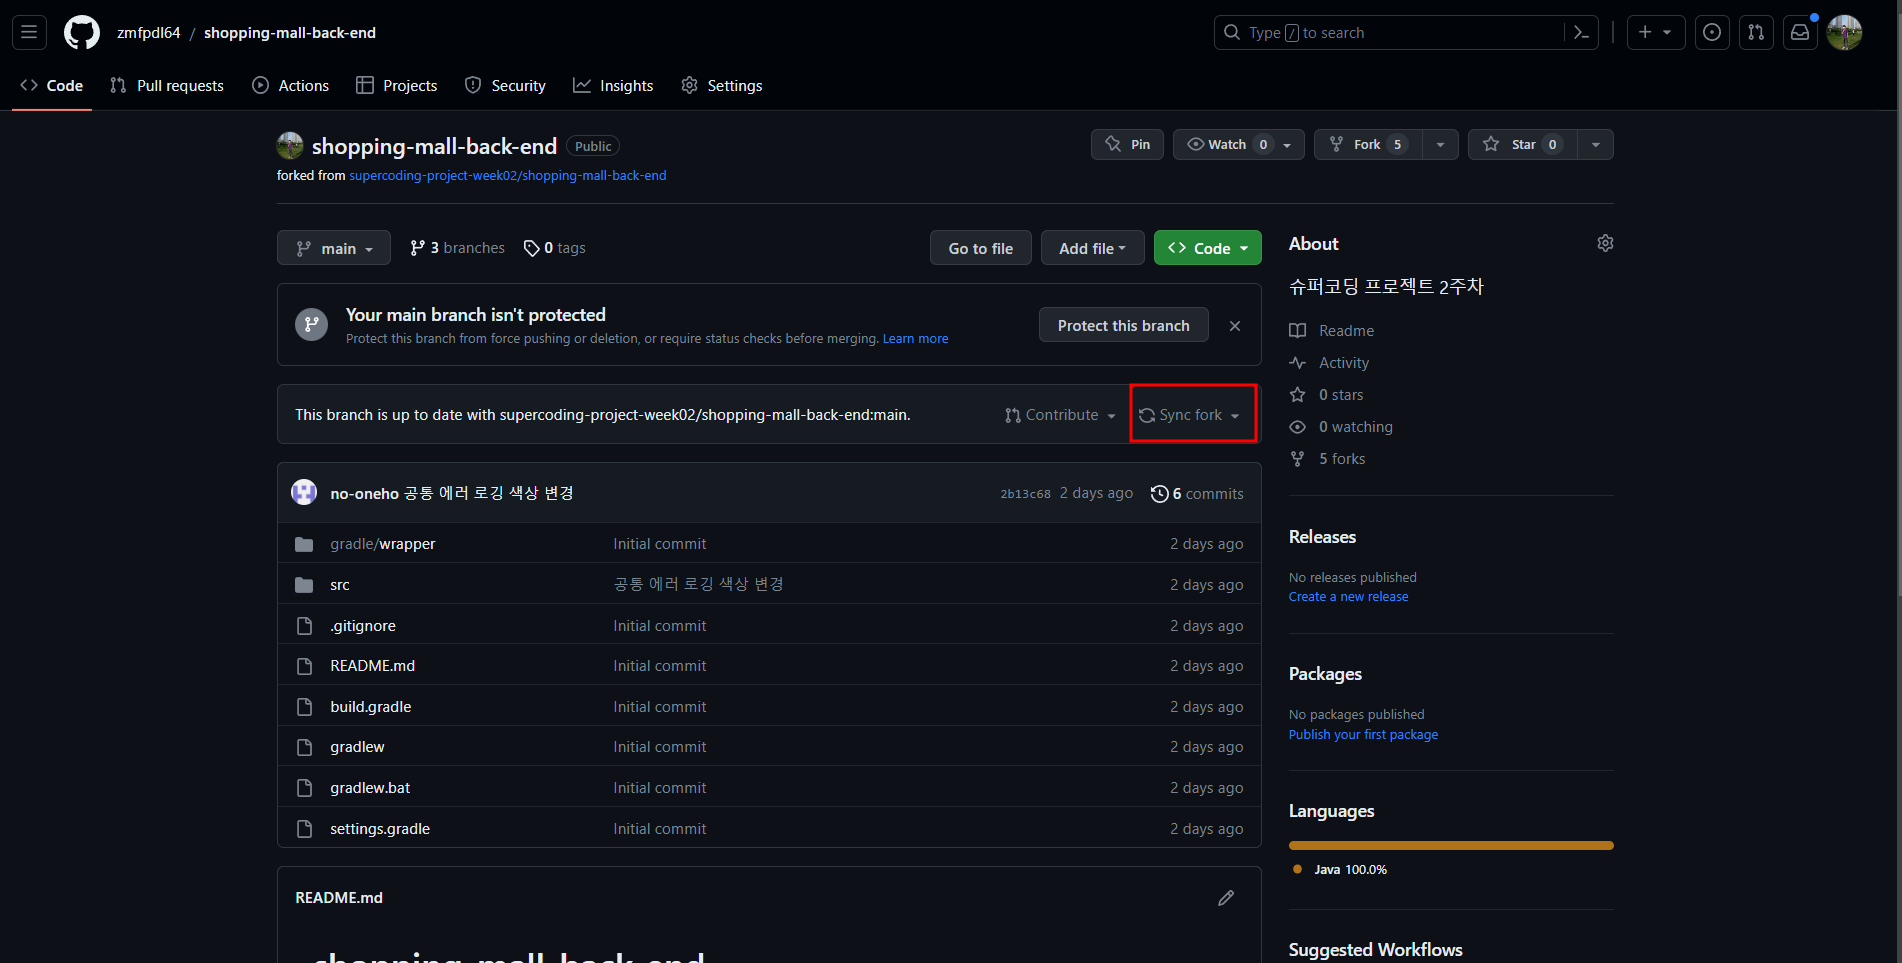The width and height of the screenshot is (1902, 963).
Task: Edit README.md with pencil icon
Action: coord(1226,898)
